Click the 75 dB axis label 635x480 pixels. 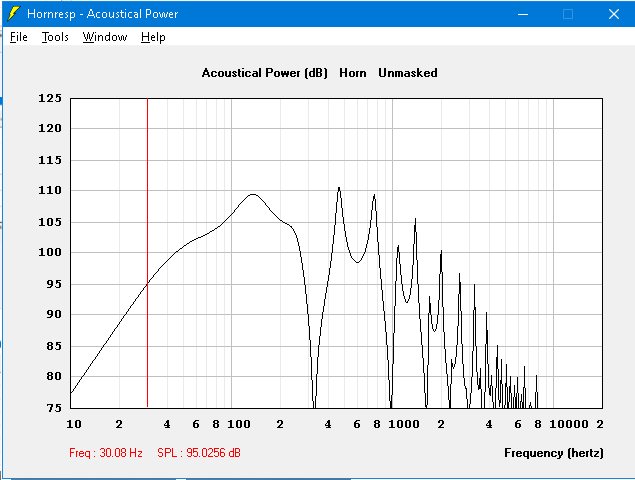tap(53, 408)
